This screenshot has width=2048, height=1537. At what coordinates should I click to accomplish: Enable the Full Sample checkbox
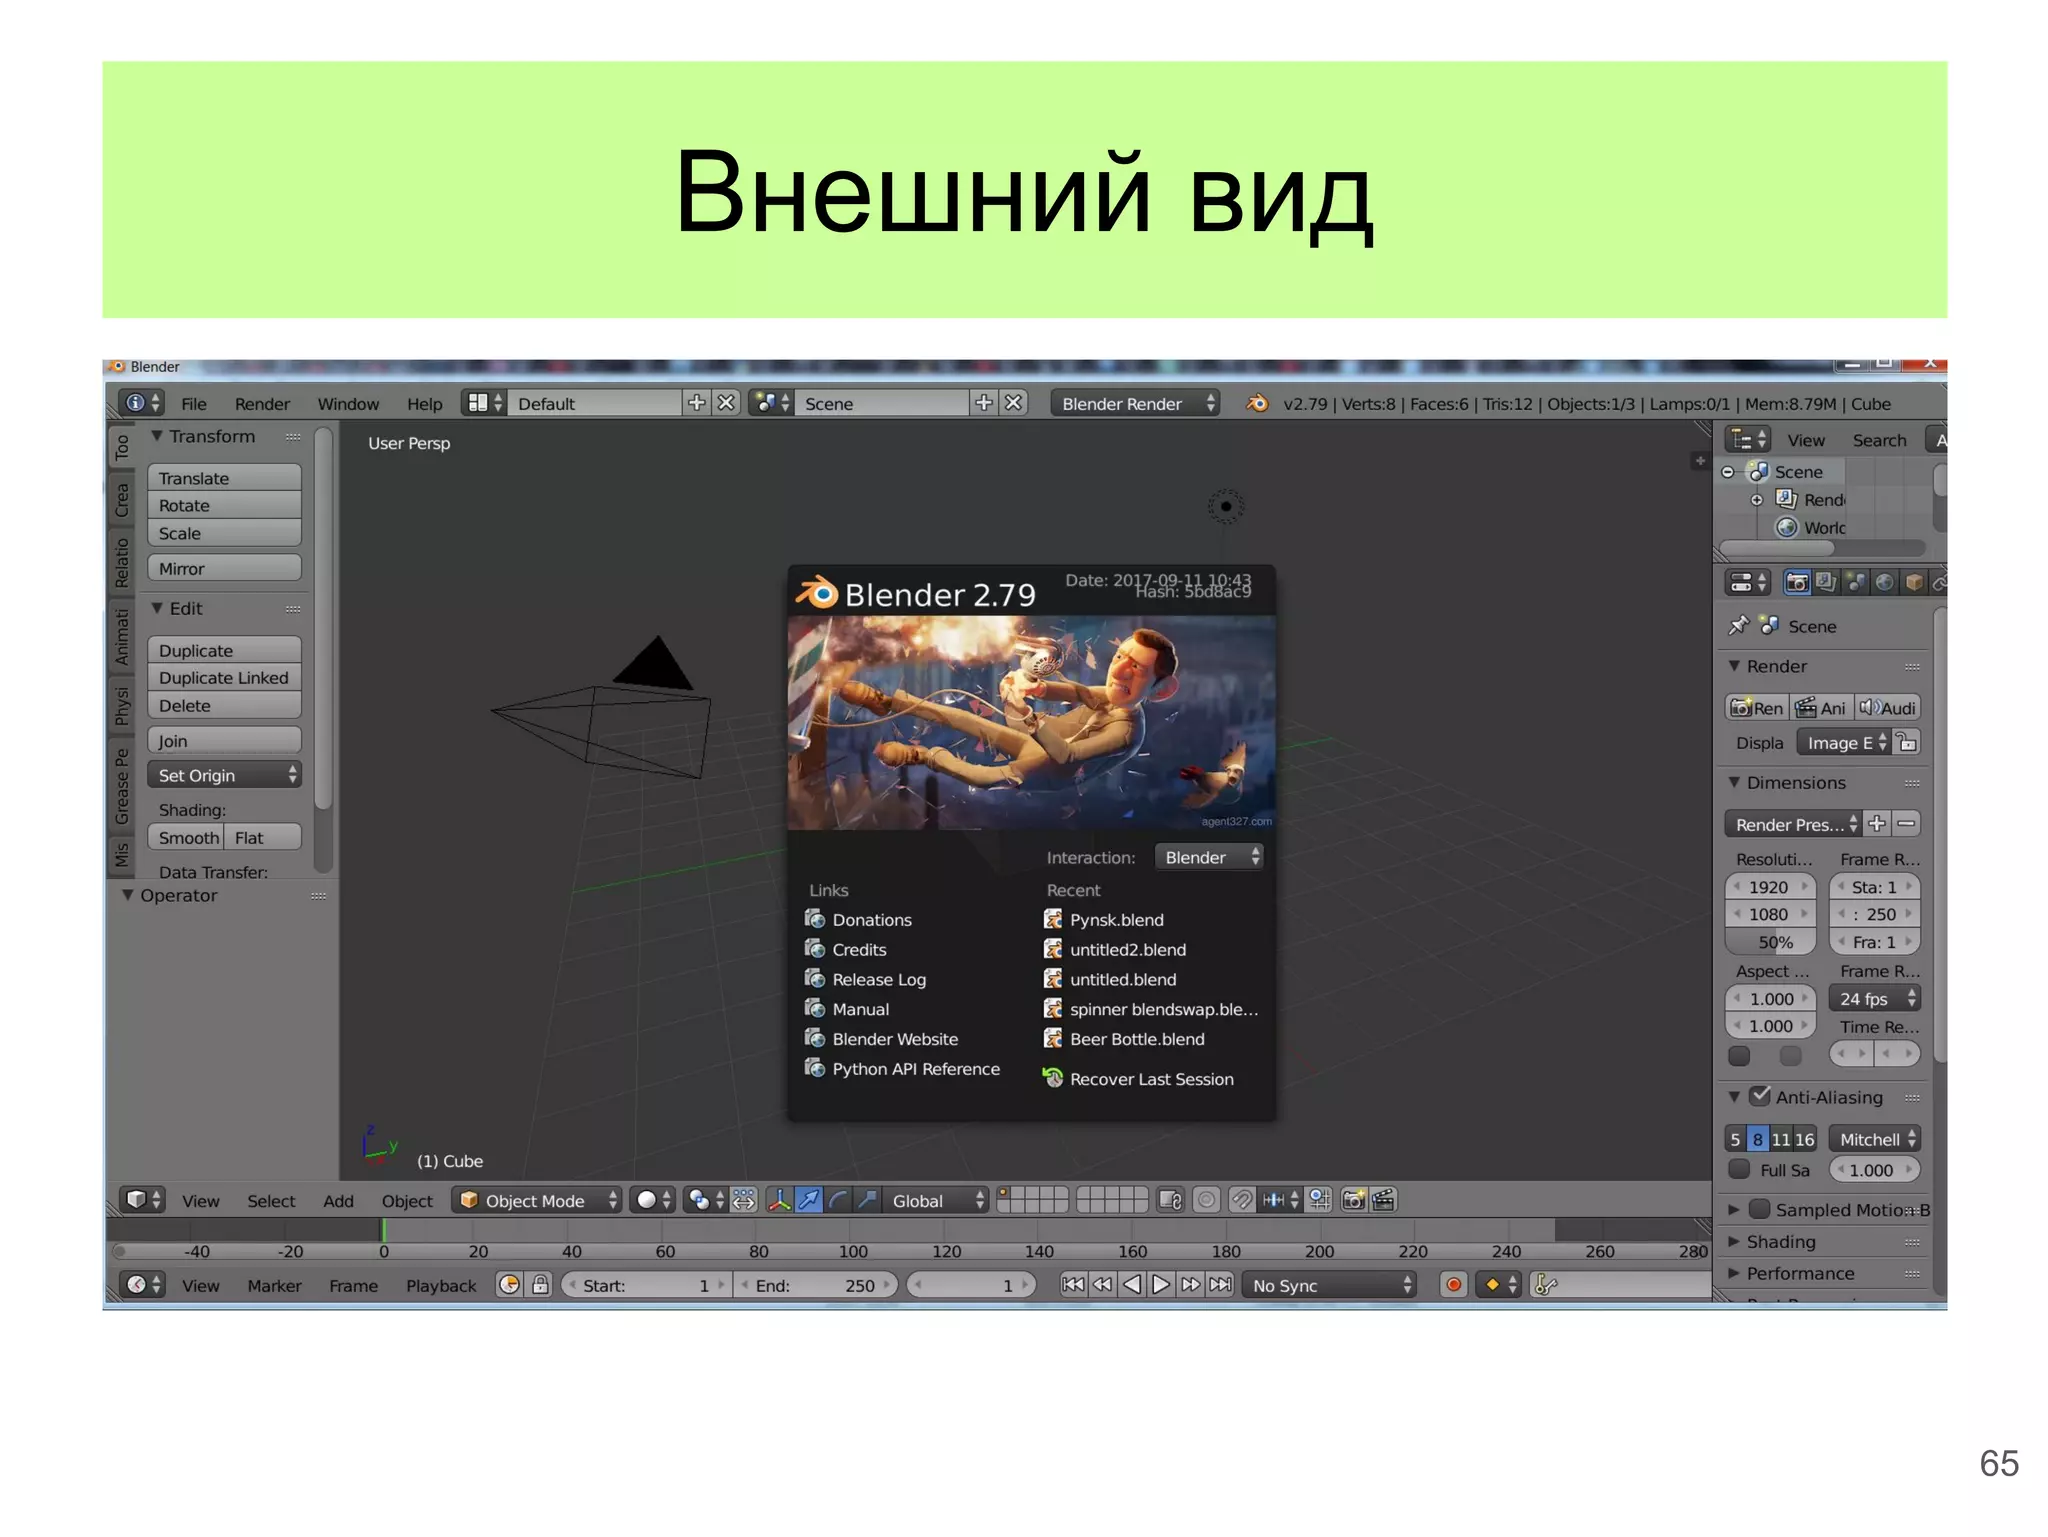pos(1740,1170)
